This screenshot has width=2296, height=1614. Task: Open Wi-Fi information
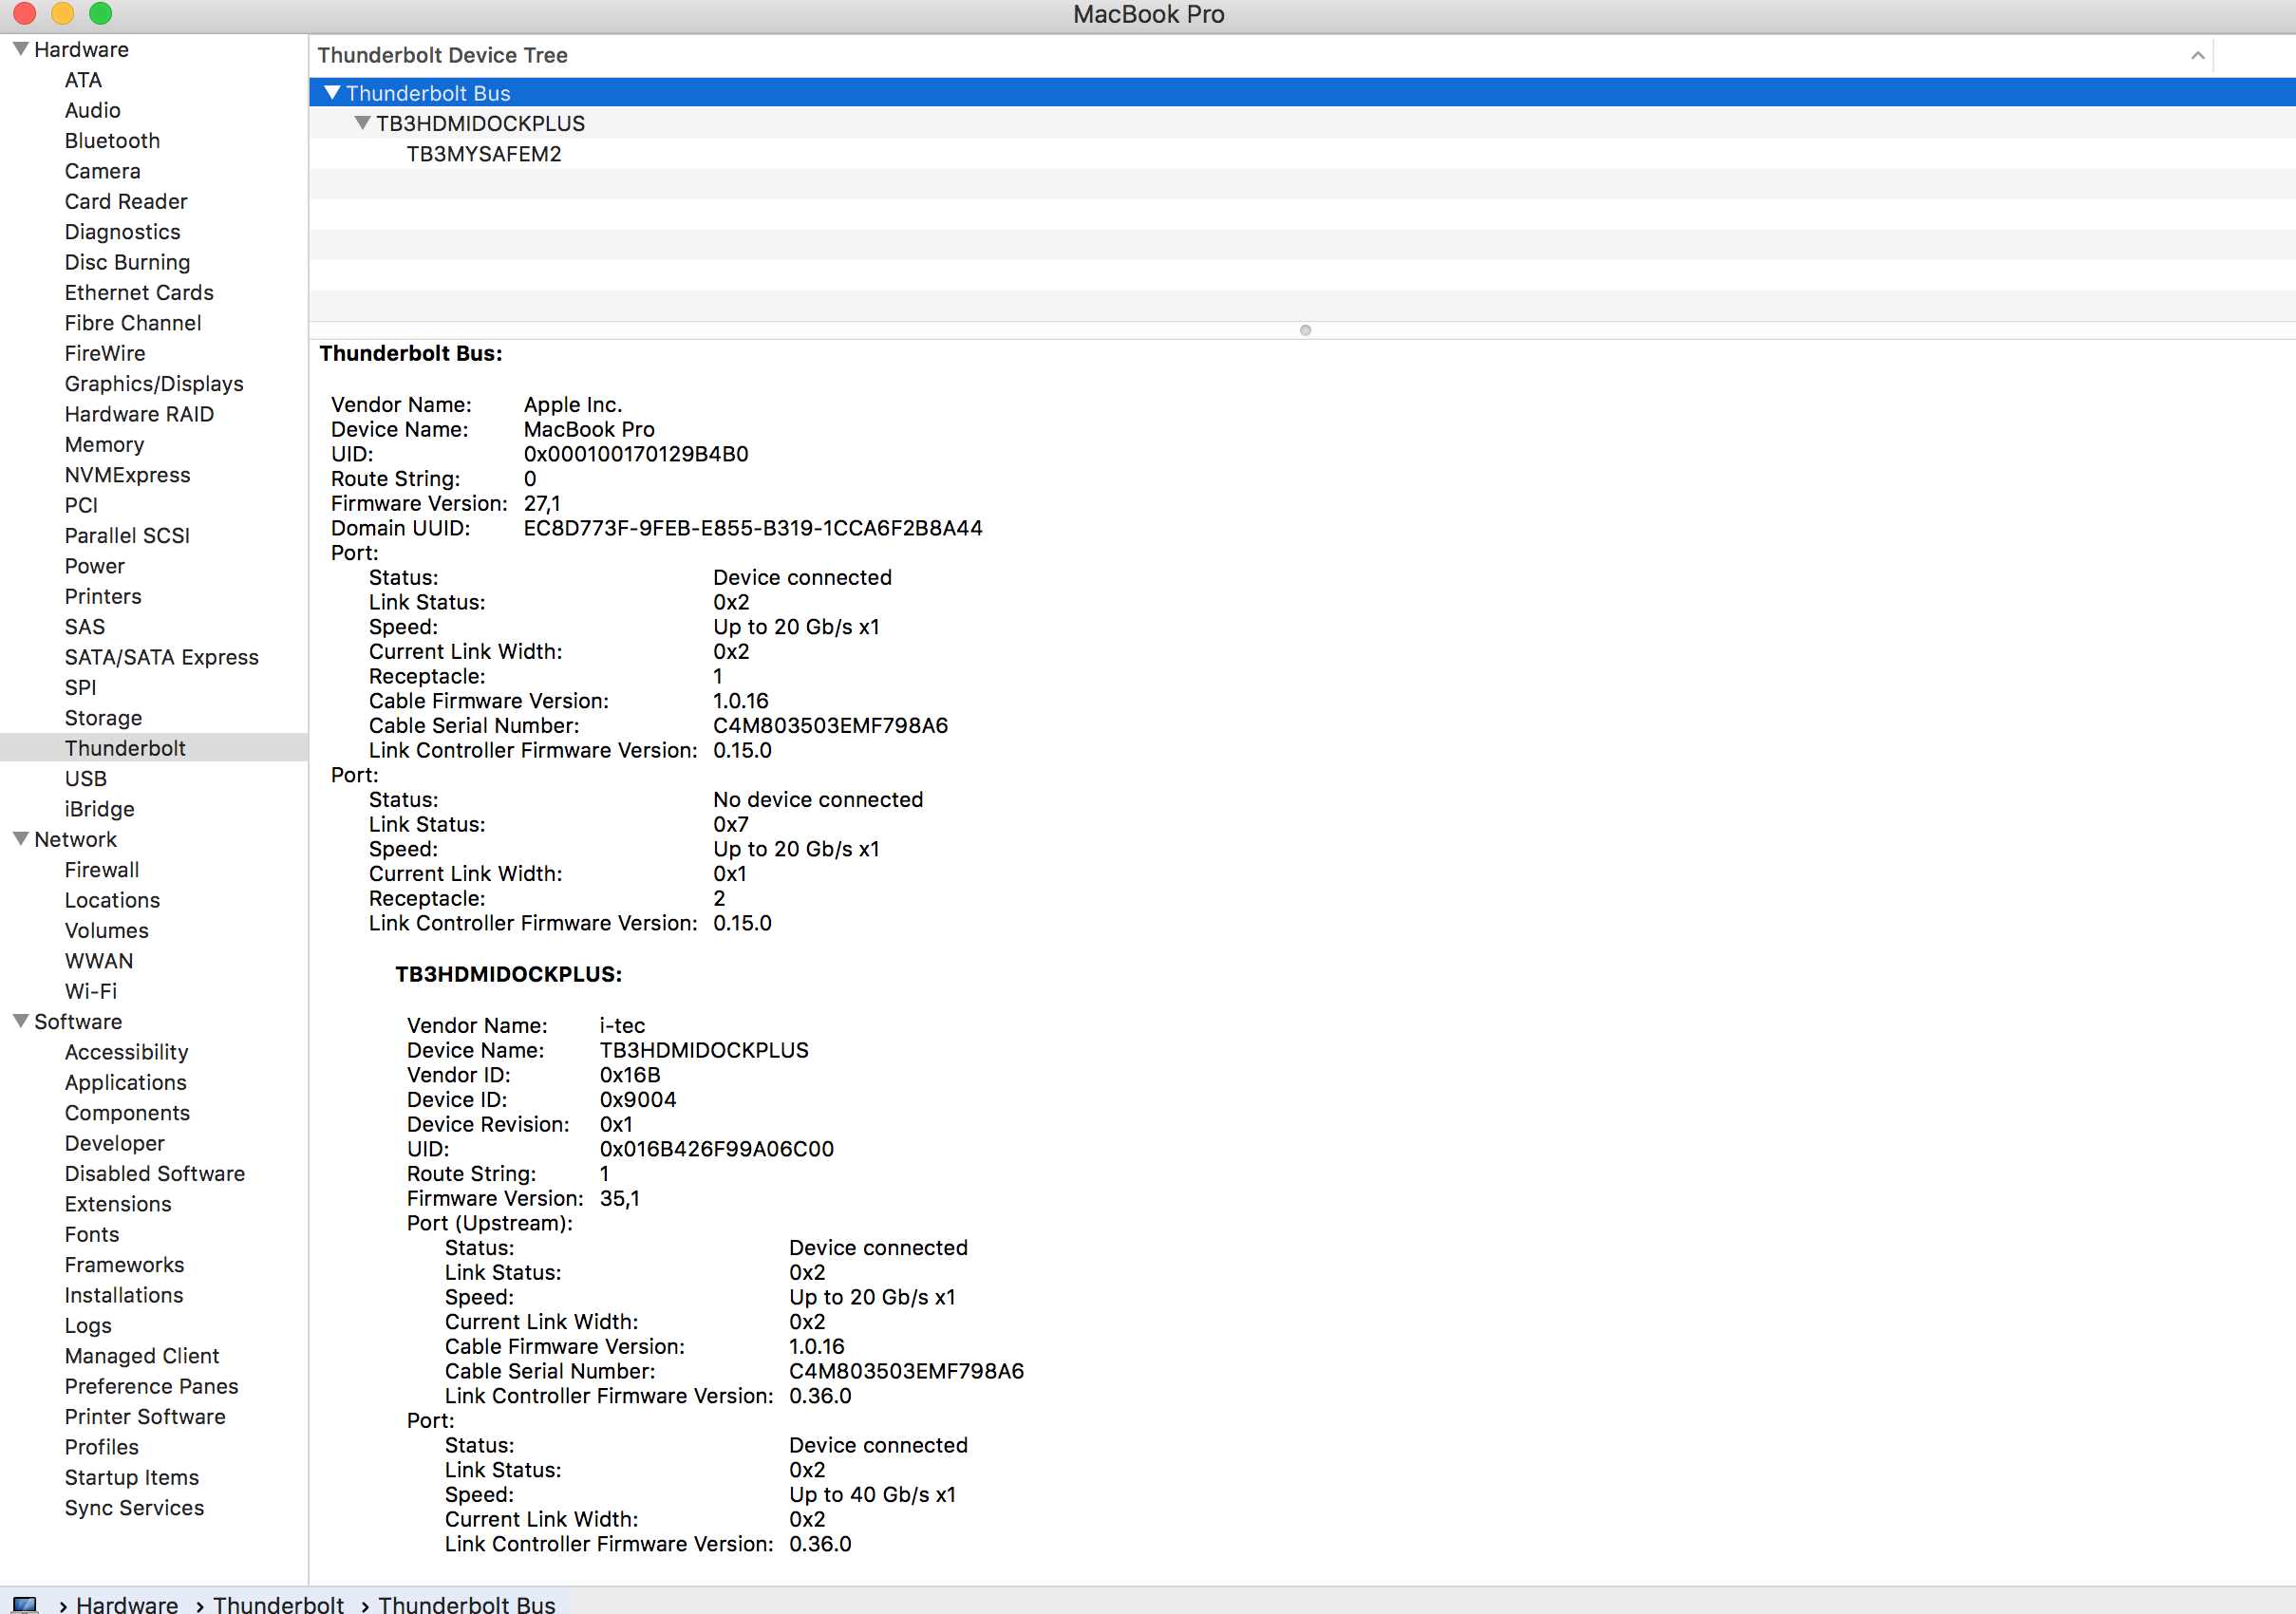(91, 991)
